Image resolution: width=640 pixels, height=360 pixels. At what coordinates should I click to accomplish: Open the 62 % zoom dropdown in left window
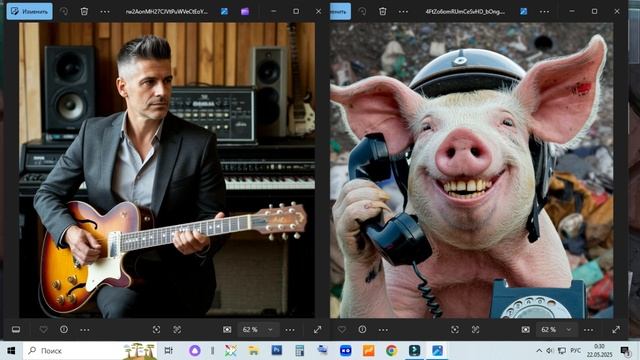point(258,329)
